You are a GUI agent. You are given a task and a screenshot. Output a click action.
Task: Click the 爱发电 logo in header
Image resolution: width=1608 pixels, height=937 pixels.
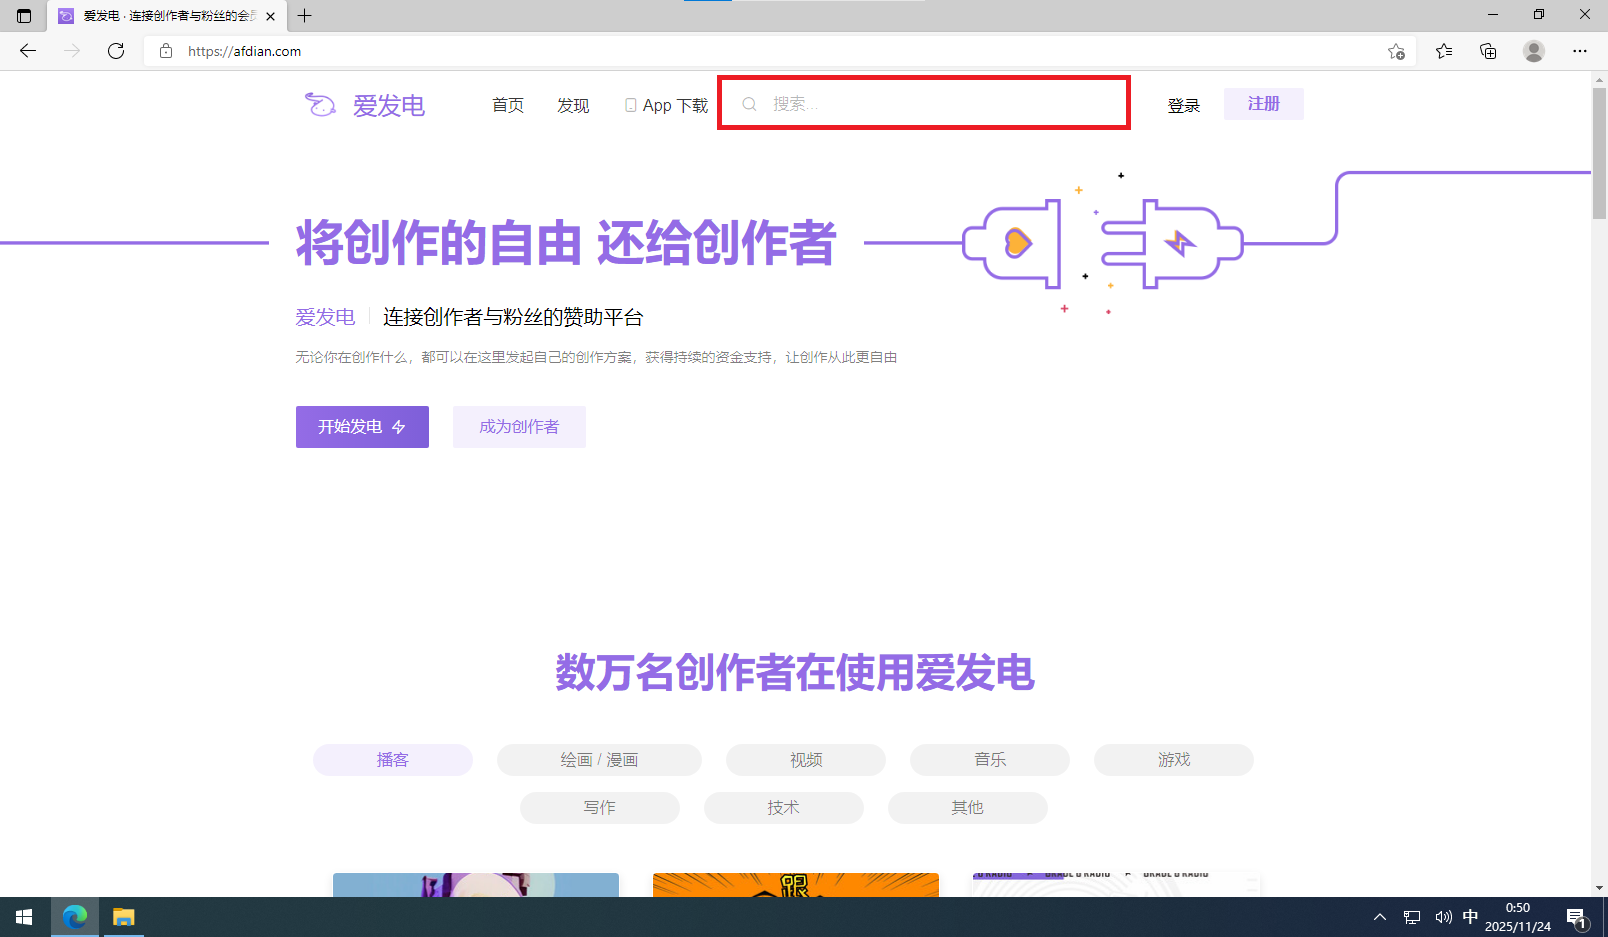365,105
